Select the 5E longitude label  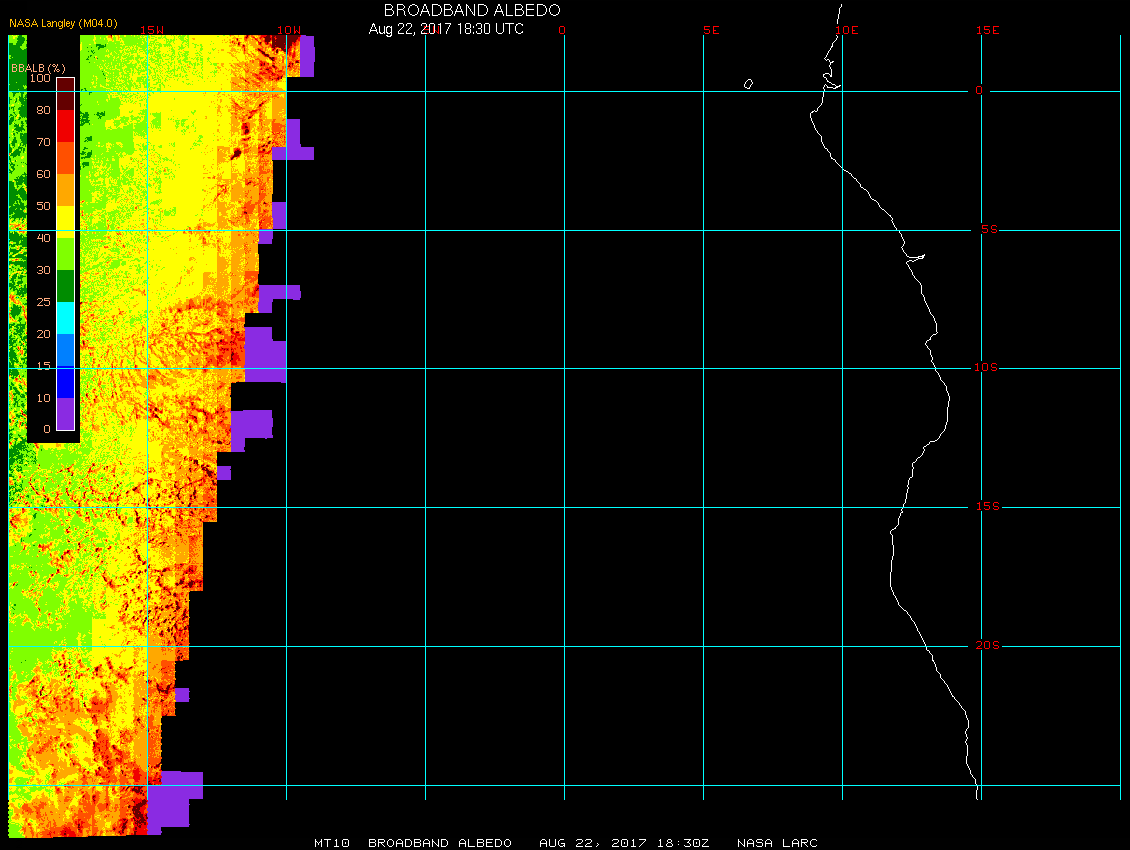(x=711, y=30)
